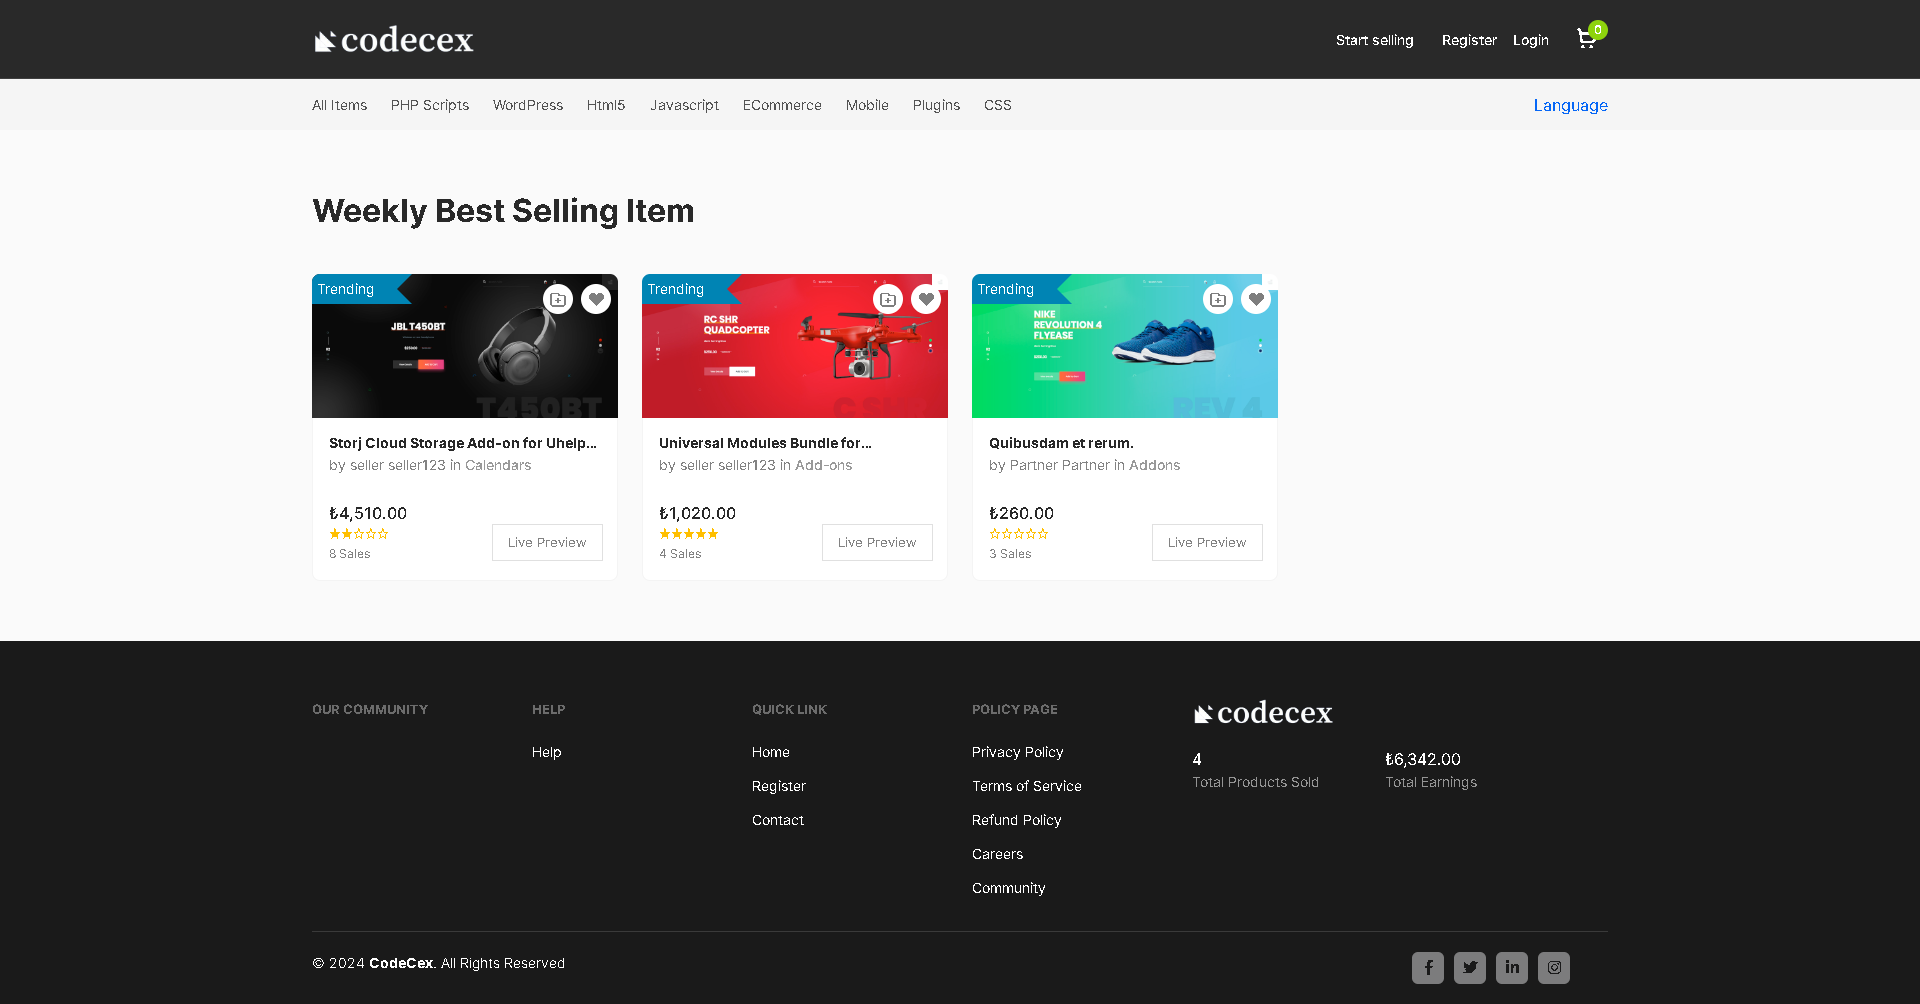Click the red quadcopter product thumbnail
Viewport: 1920px width, 1004px height.
pos(795,346)
